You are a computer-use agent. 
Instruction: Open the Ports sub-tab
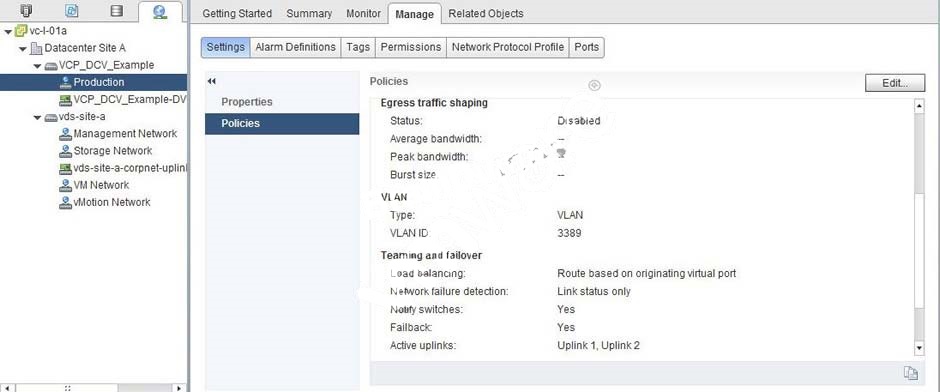(x=586, y=47)
